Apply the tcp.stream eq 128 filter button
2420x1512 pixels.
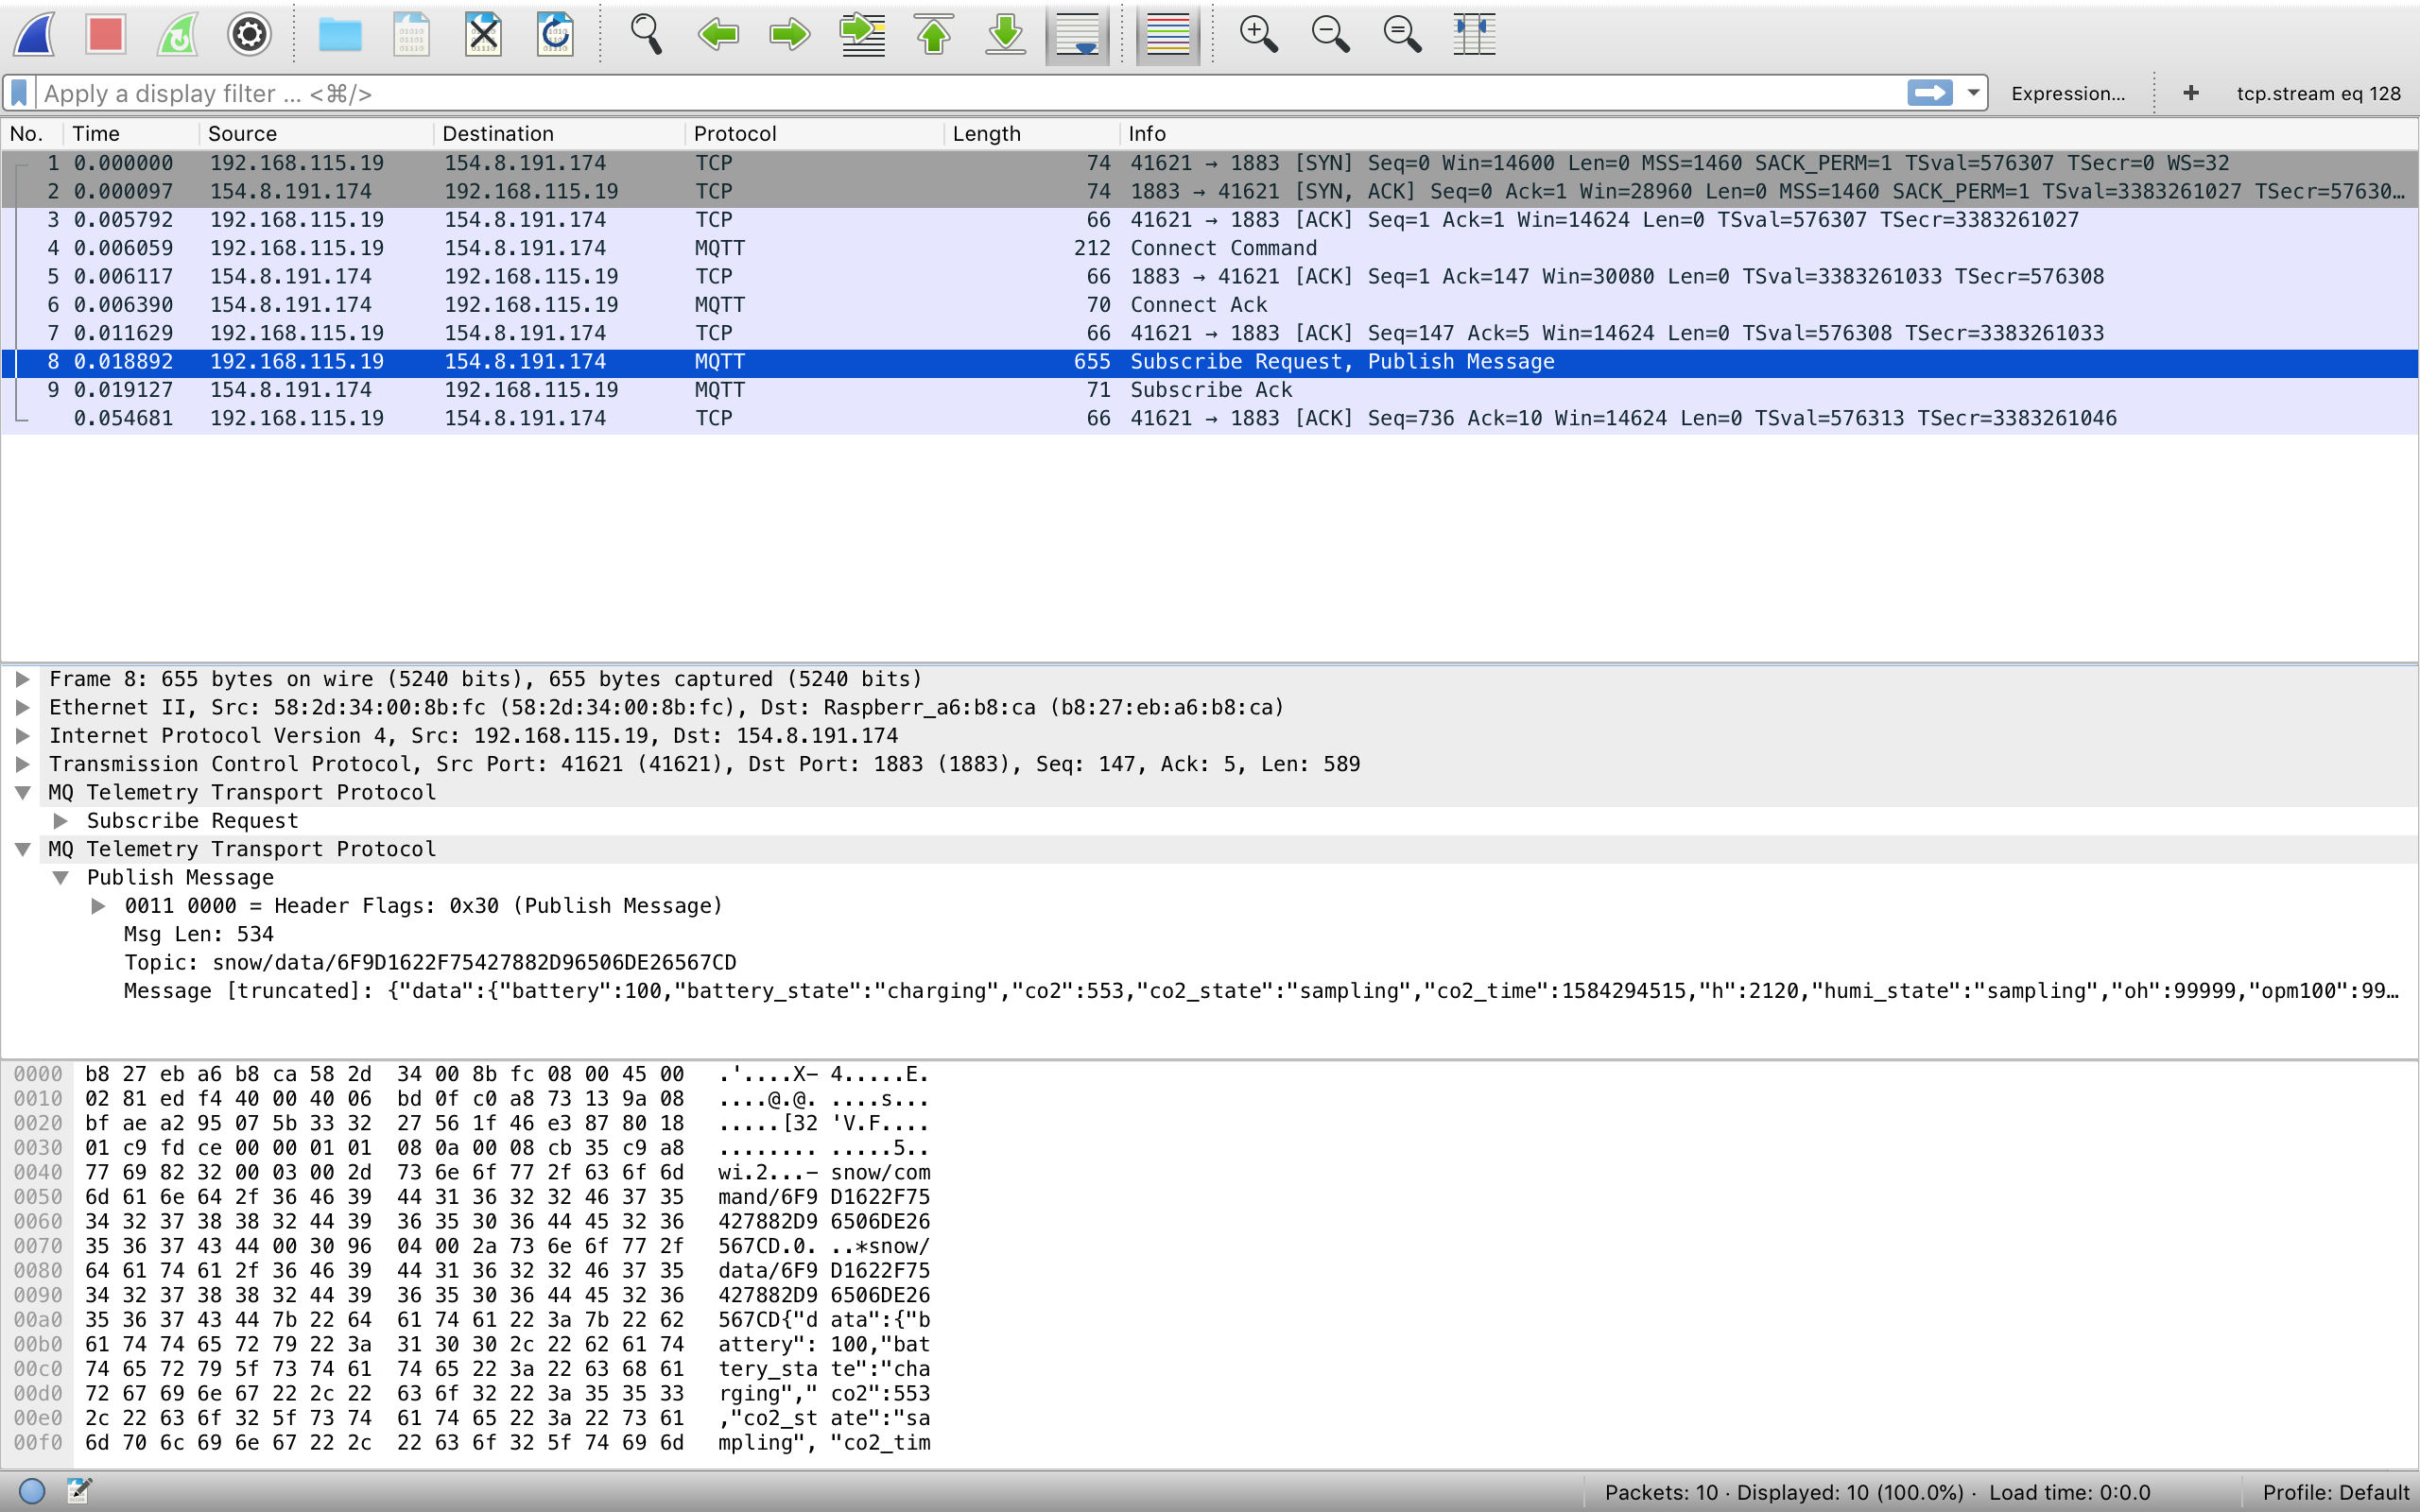point(2317,93)
